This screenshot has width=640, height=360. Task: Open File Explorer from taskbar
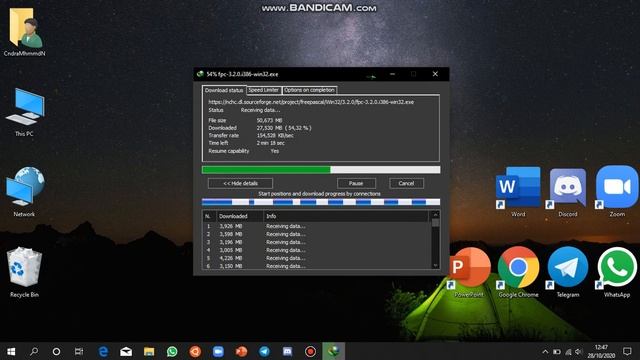149,351
